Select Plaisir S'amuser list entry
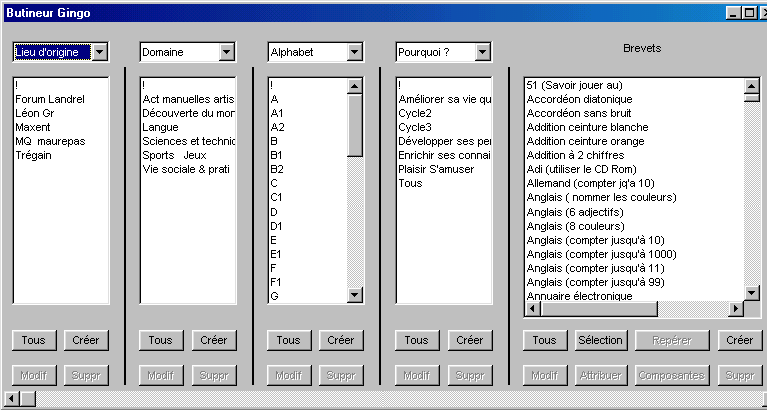 (436, 169)
